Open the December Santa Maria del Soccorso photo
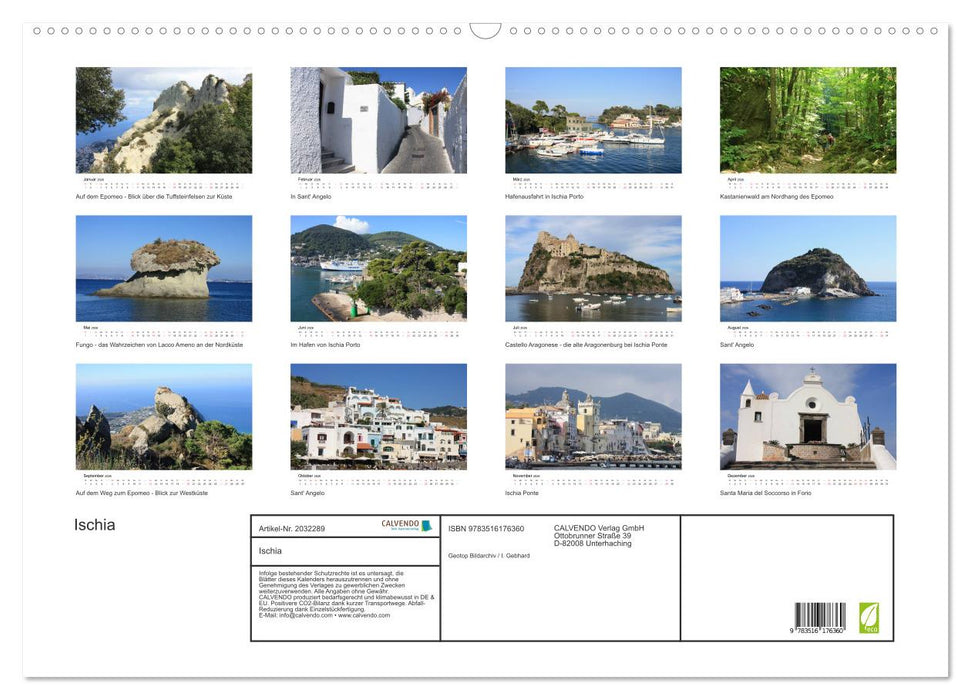 pos(806,416)
